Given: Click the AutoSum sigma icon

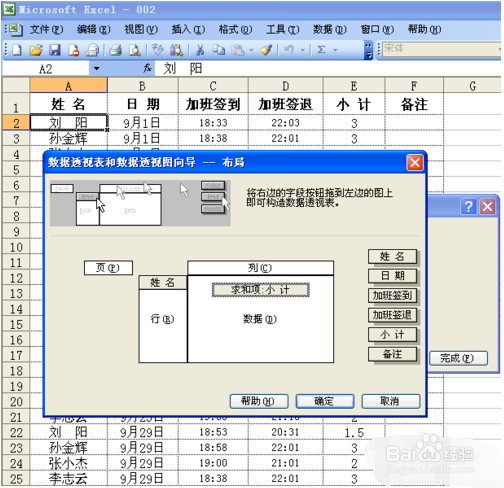Looking at the screenshot, I should (x=321, y=50).
